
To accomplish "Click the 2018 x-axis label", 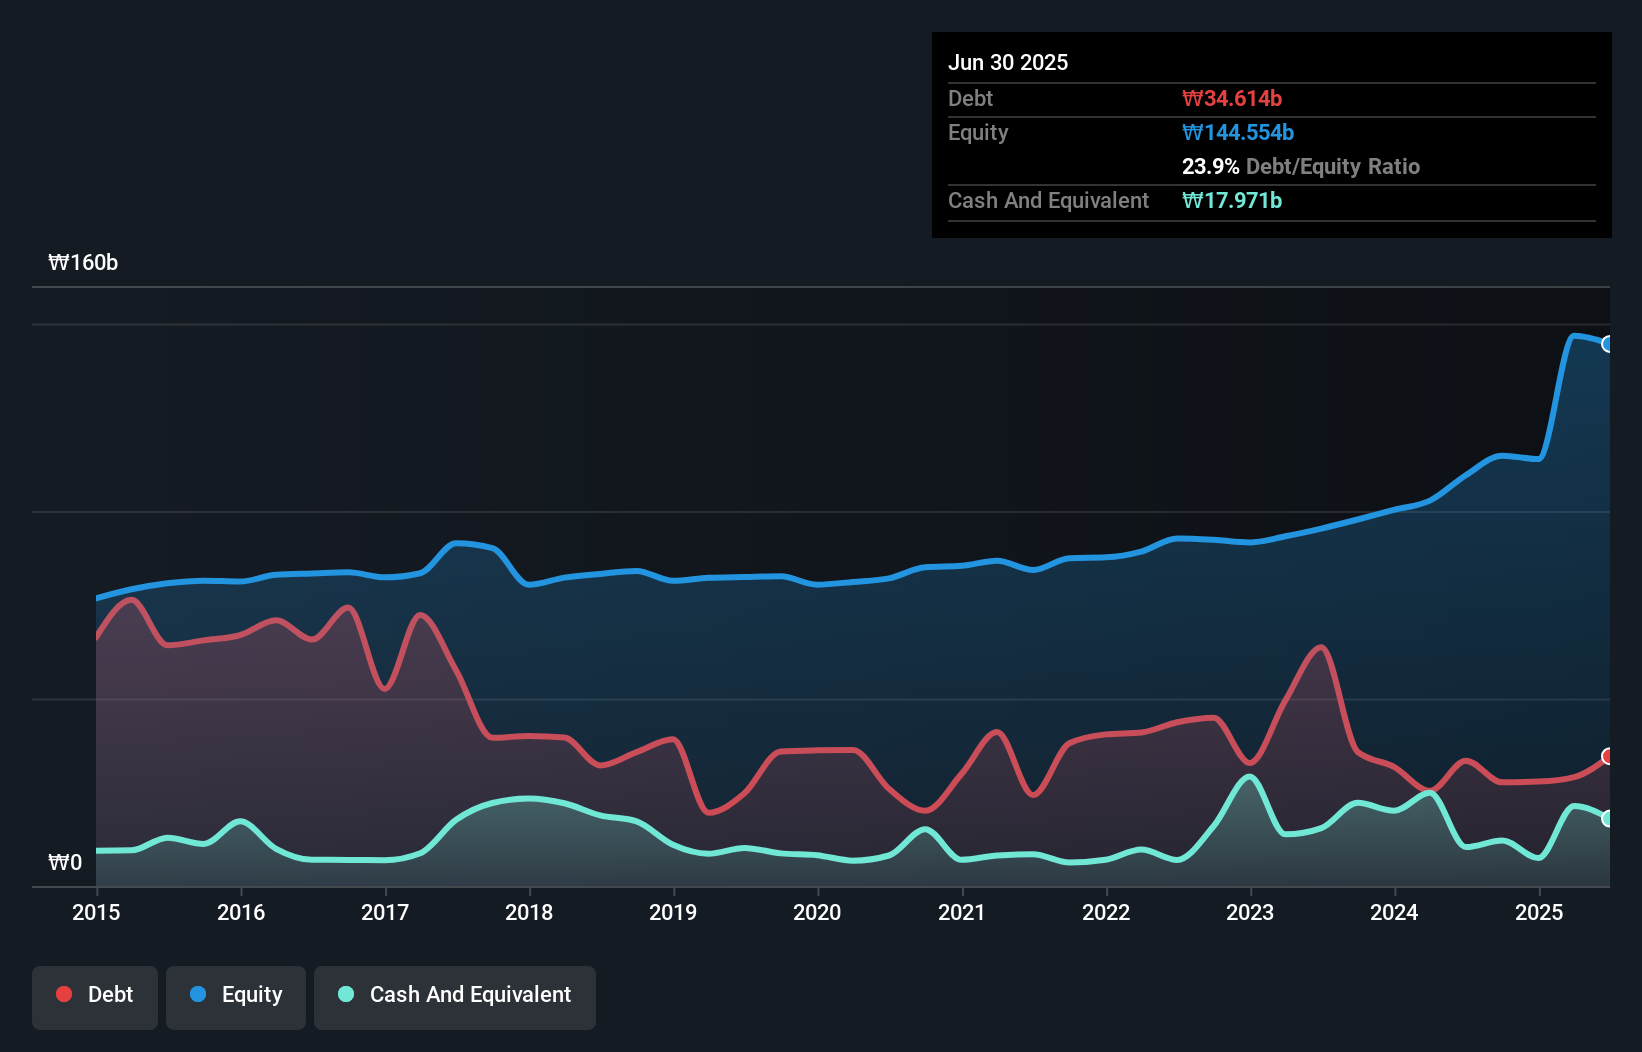I will pos(529,912).
